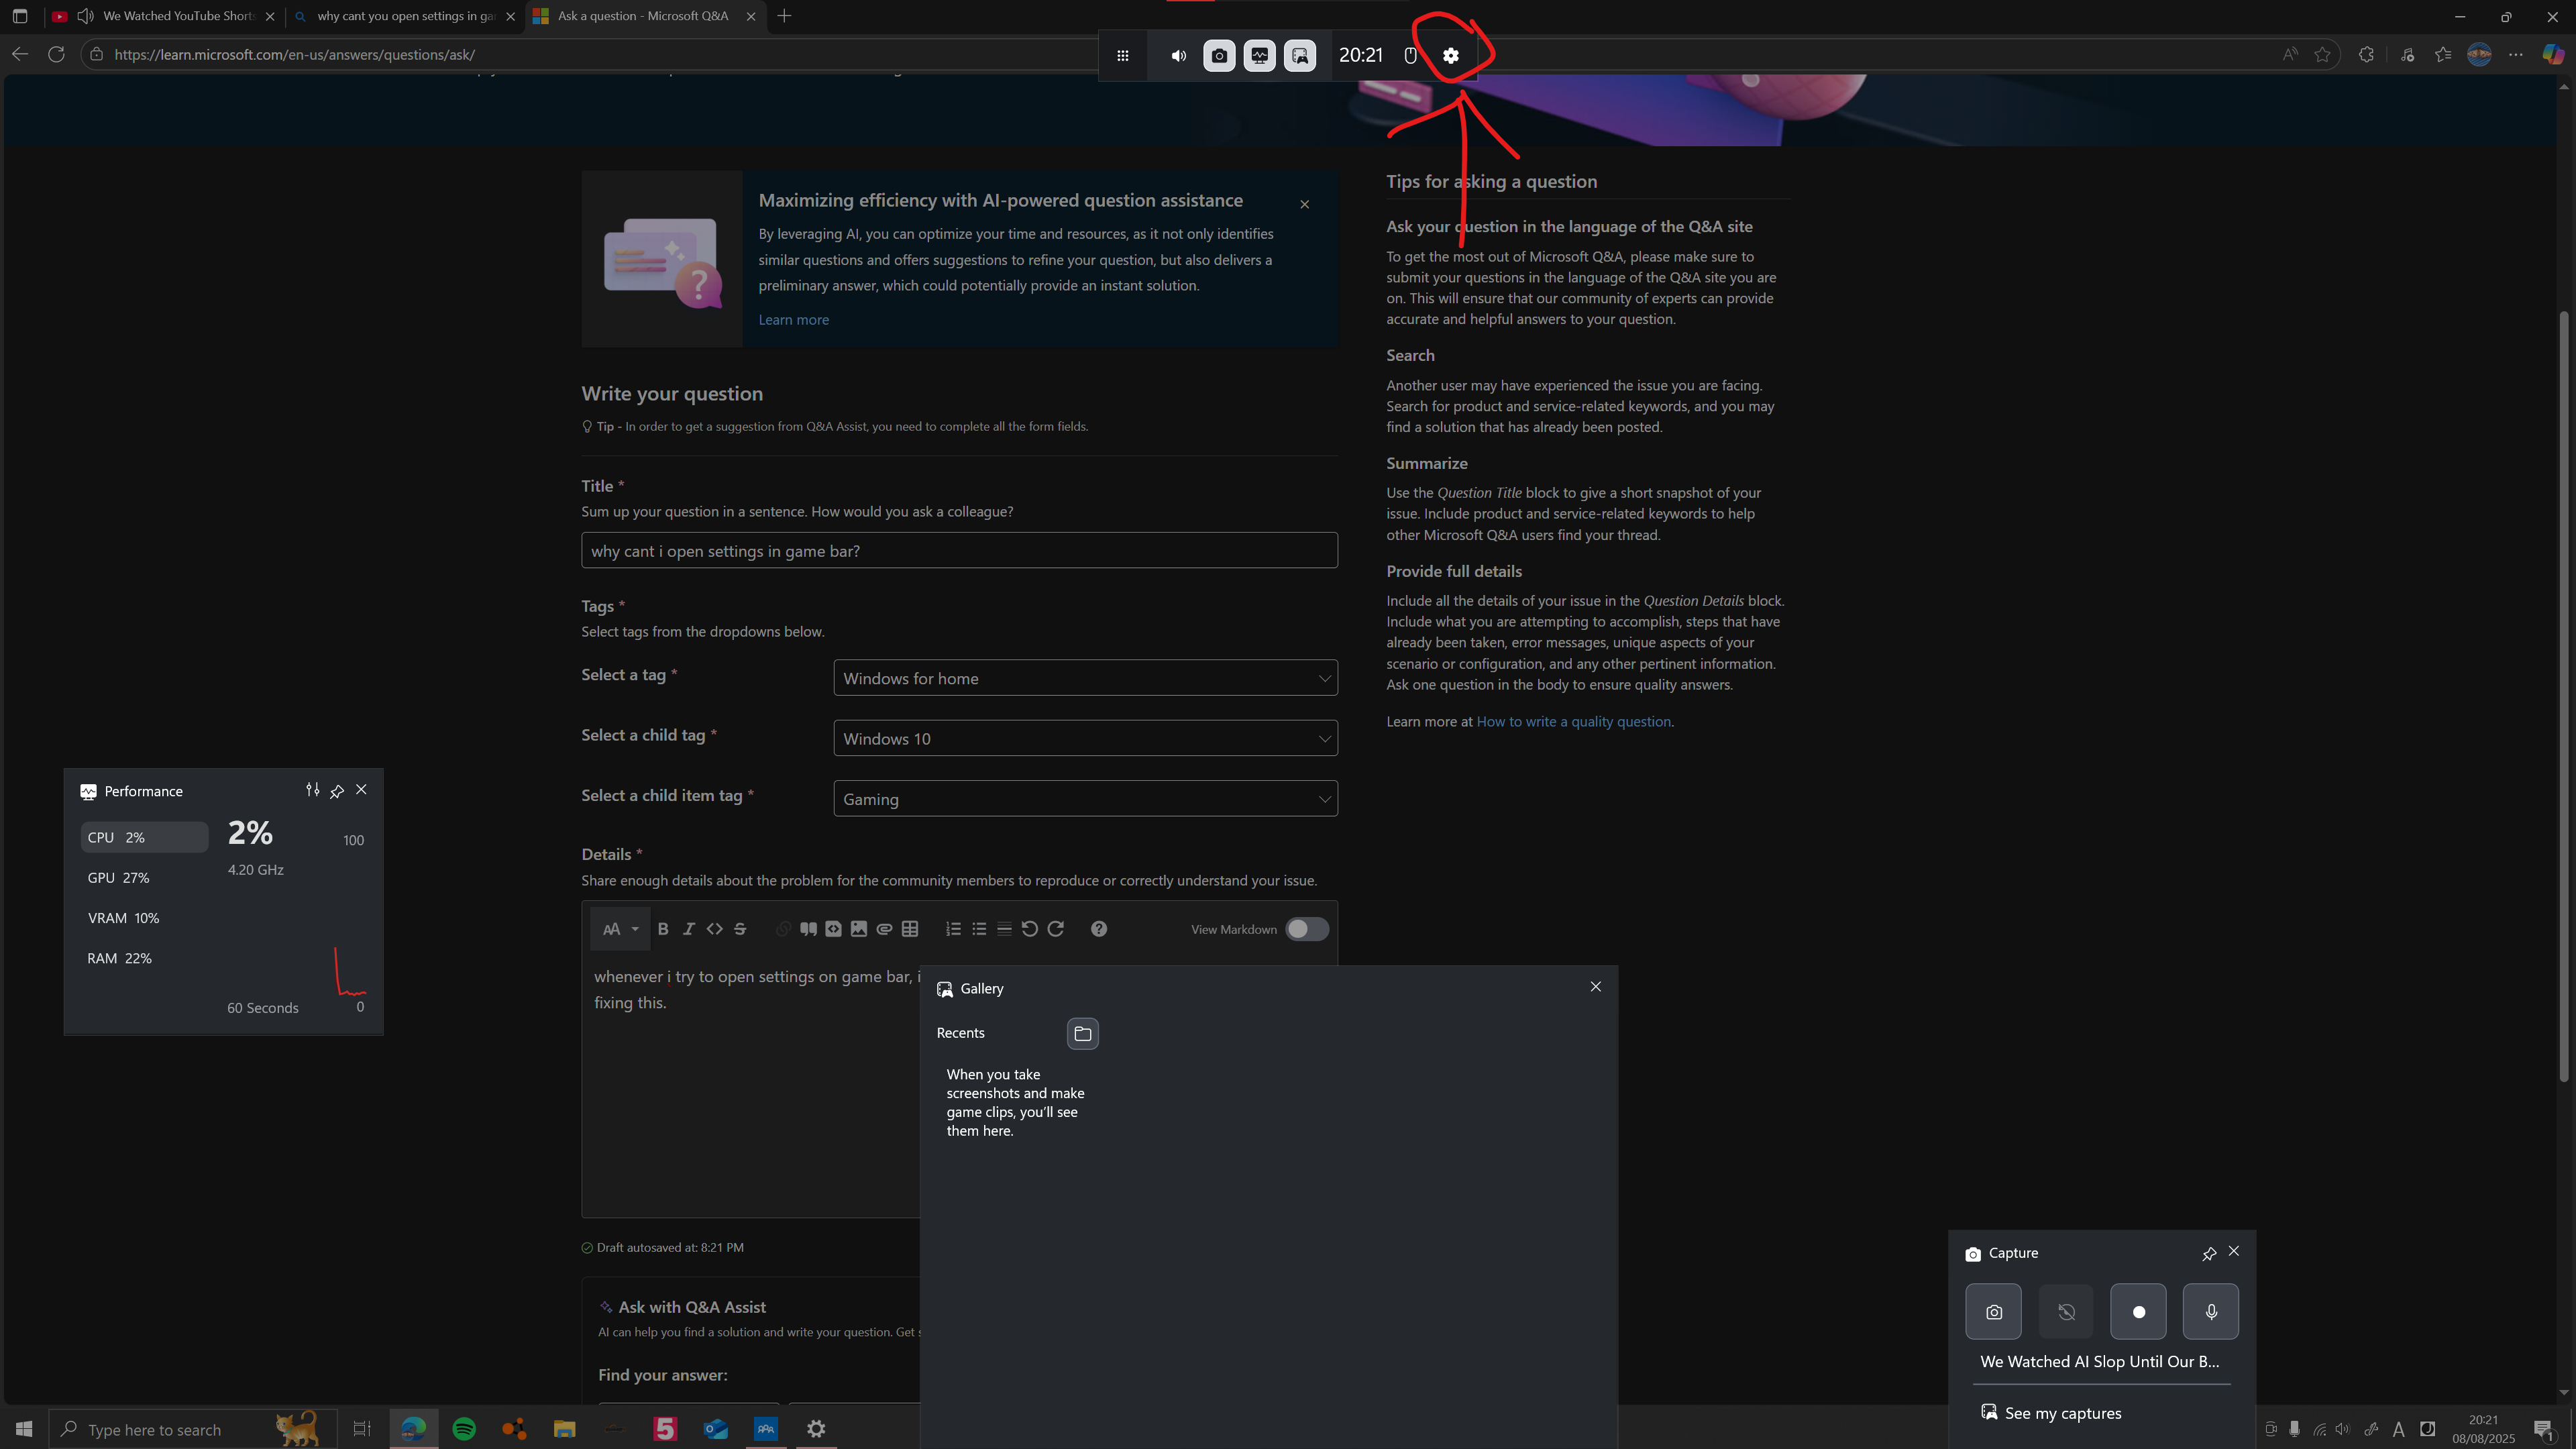Open Performance widget options sliders
This screenshot has height=1449, width=2576.
[312, 790]
